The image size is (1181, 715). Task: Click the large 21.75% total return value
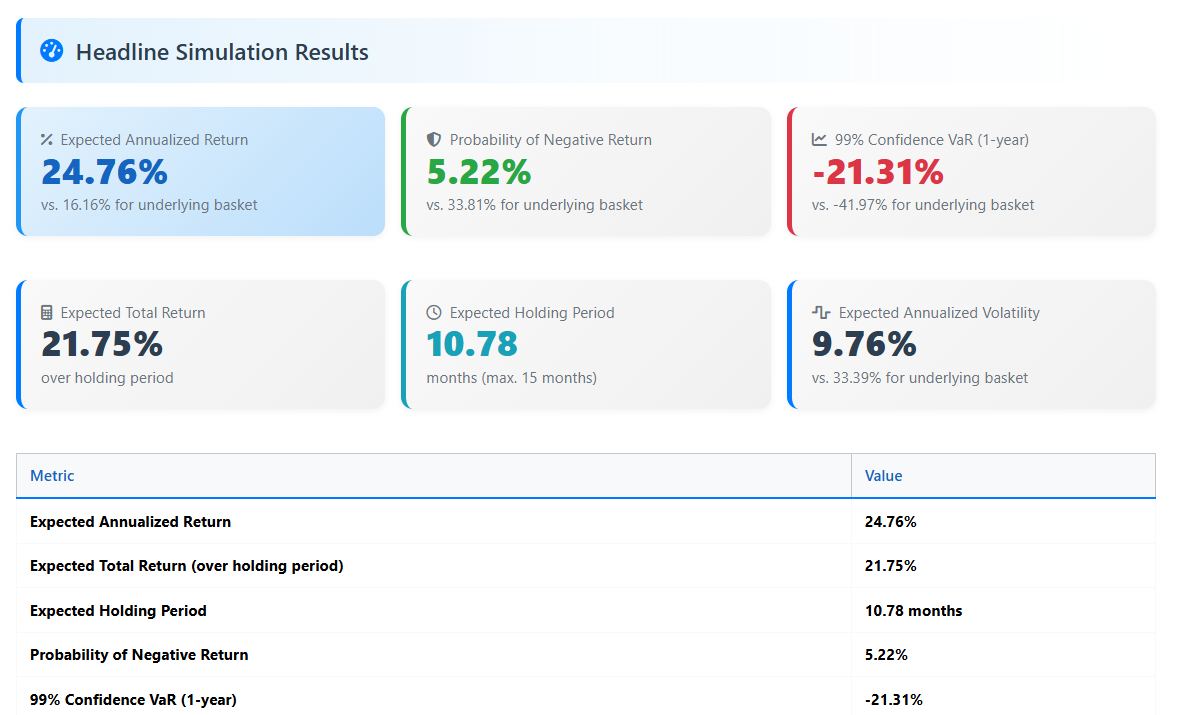[x=102, y=344]
